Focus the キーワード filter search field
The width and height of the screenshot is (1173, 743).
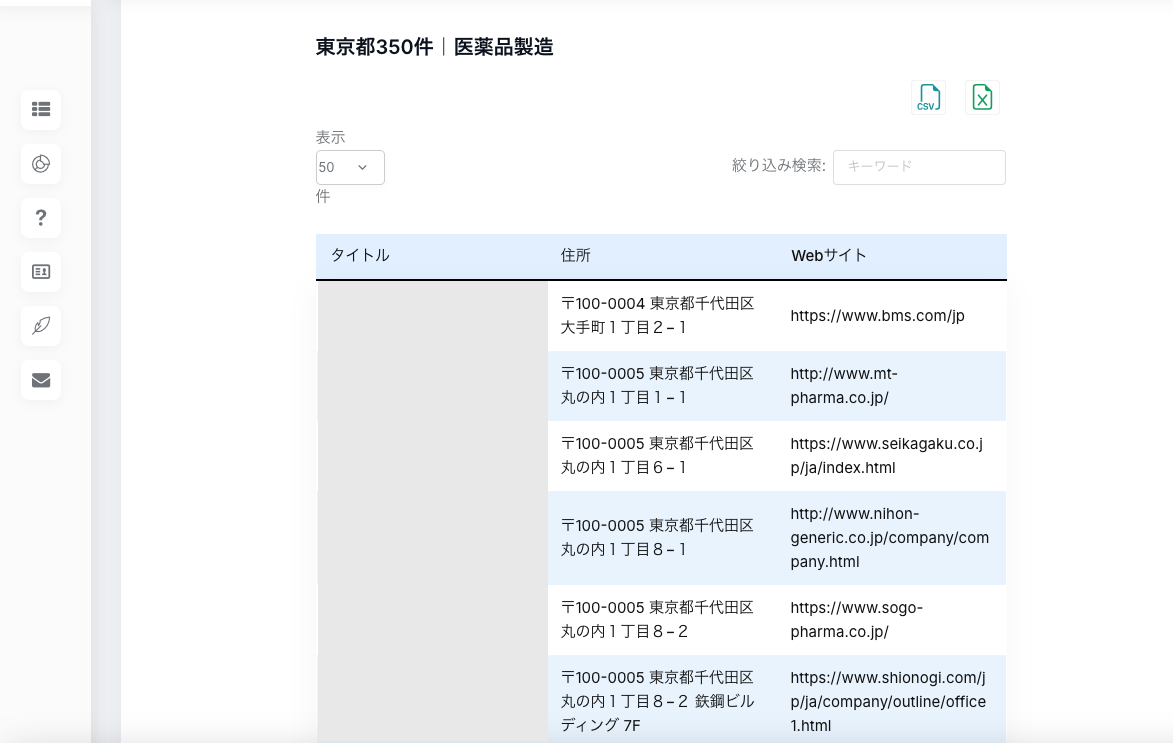919,167
